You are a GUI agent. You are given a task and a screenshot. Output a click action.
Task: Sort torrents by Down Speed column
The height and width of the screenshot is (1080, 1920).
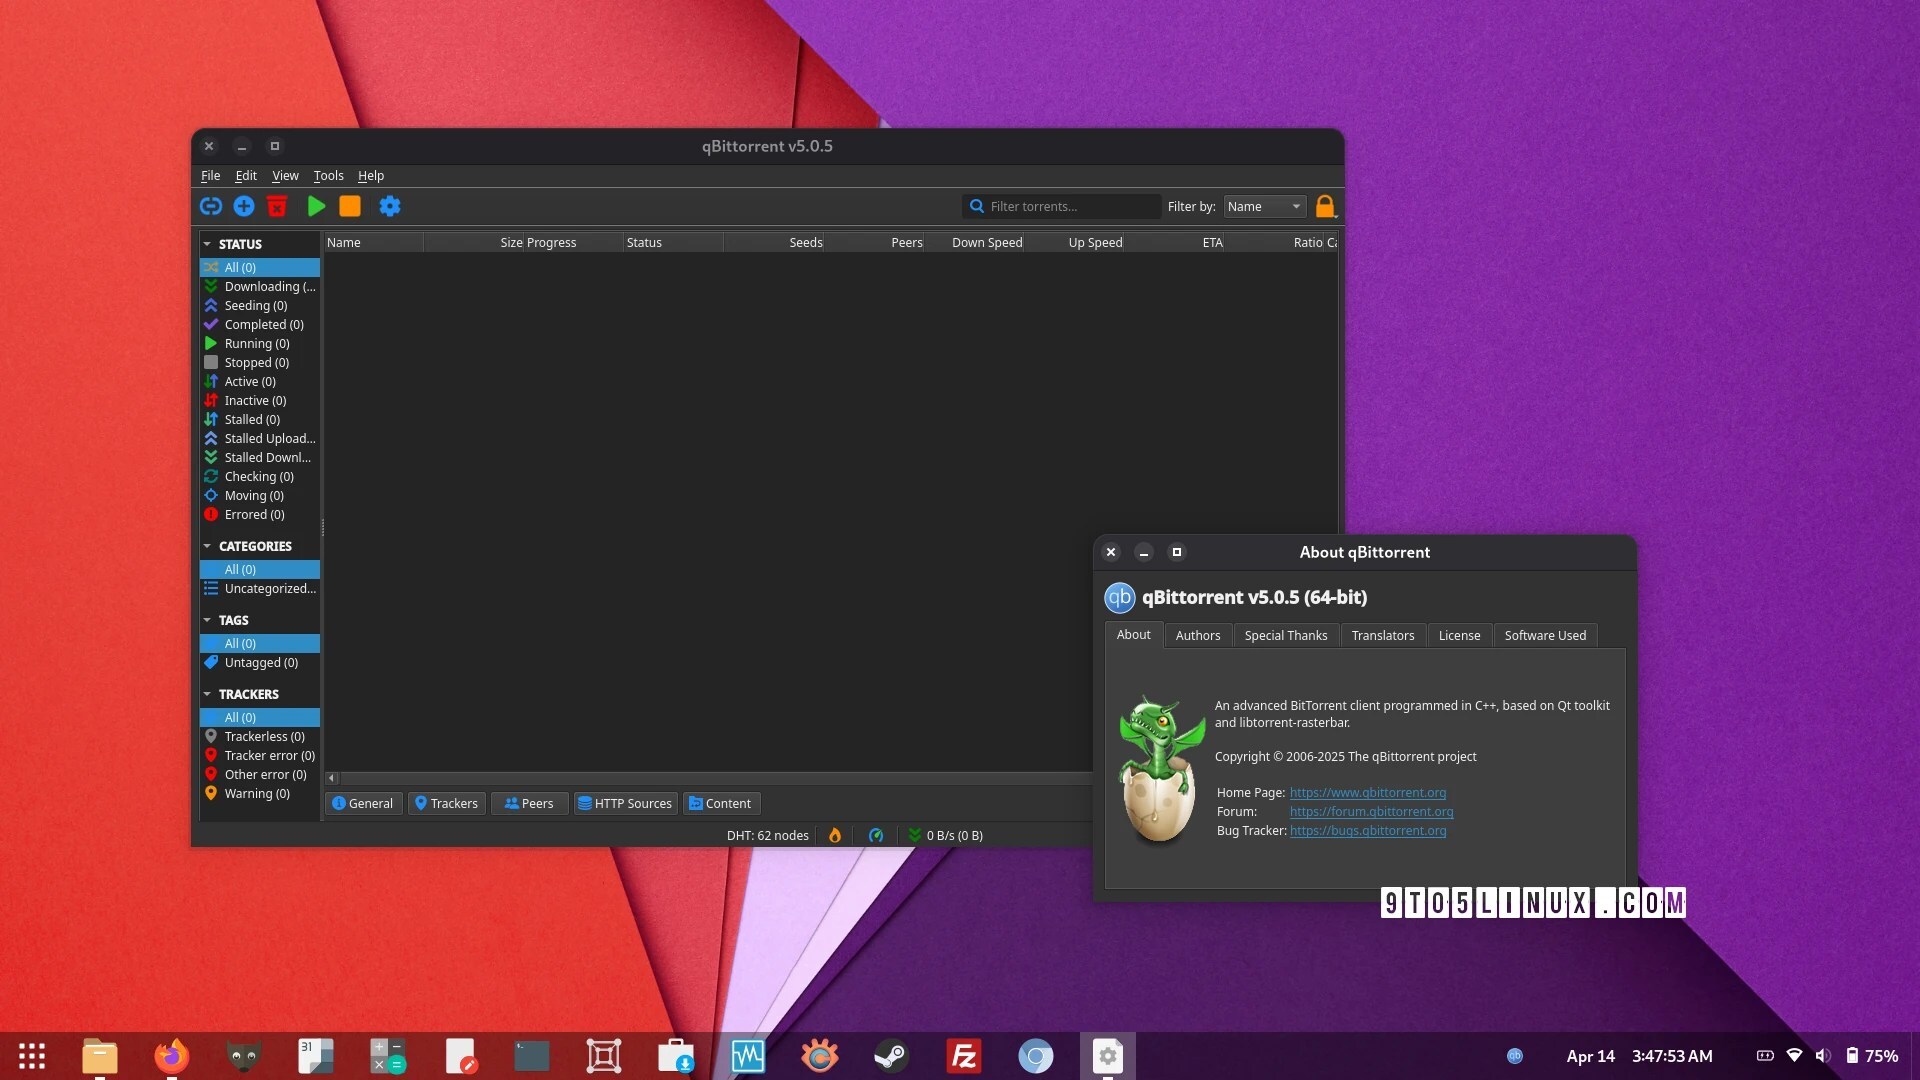point(974,242)
